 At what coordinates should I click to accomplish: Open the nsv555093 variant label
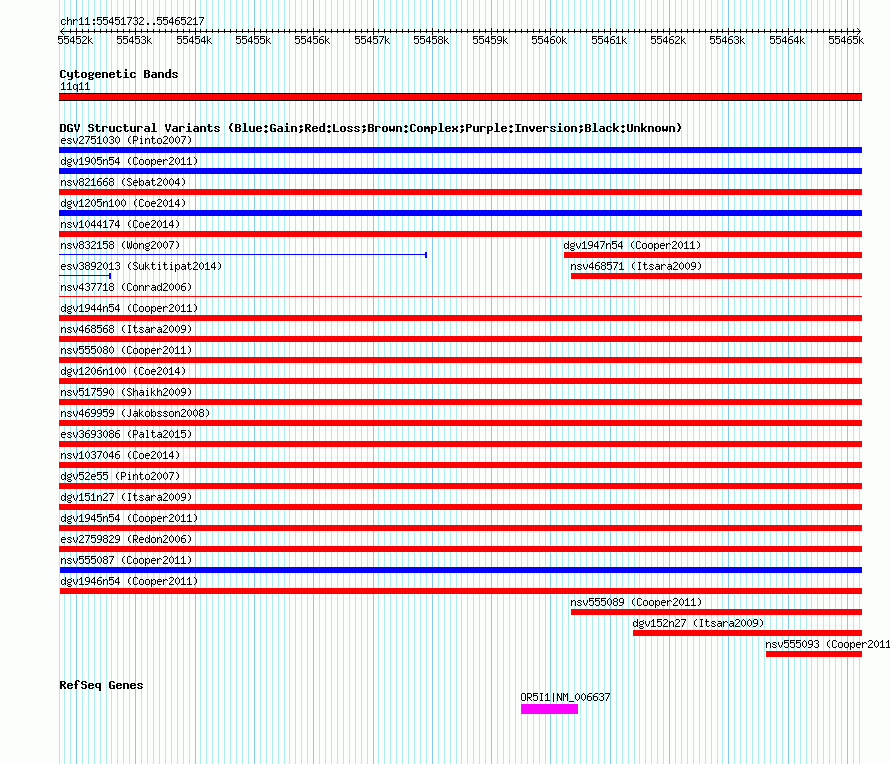[x=828, y=644]
